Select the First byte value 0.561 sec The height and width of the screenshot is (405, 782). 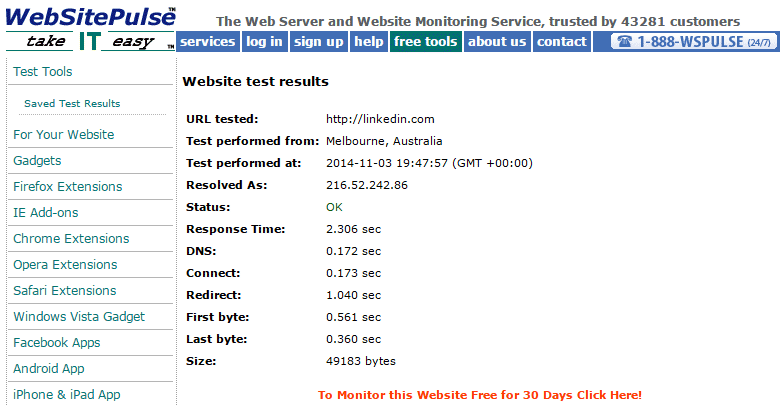coord(354,317)
